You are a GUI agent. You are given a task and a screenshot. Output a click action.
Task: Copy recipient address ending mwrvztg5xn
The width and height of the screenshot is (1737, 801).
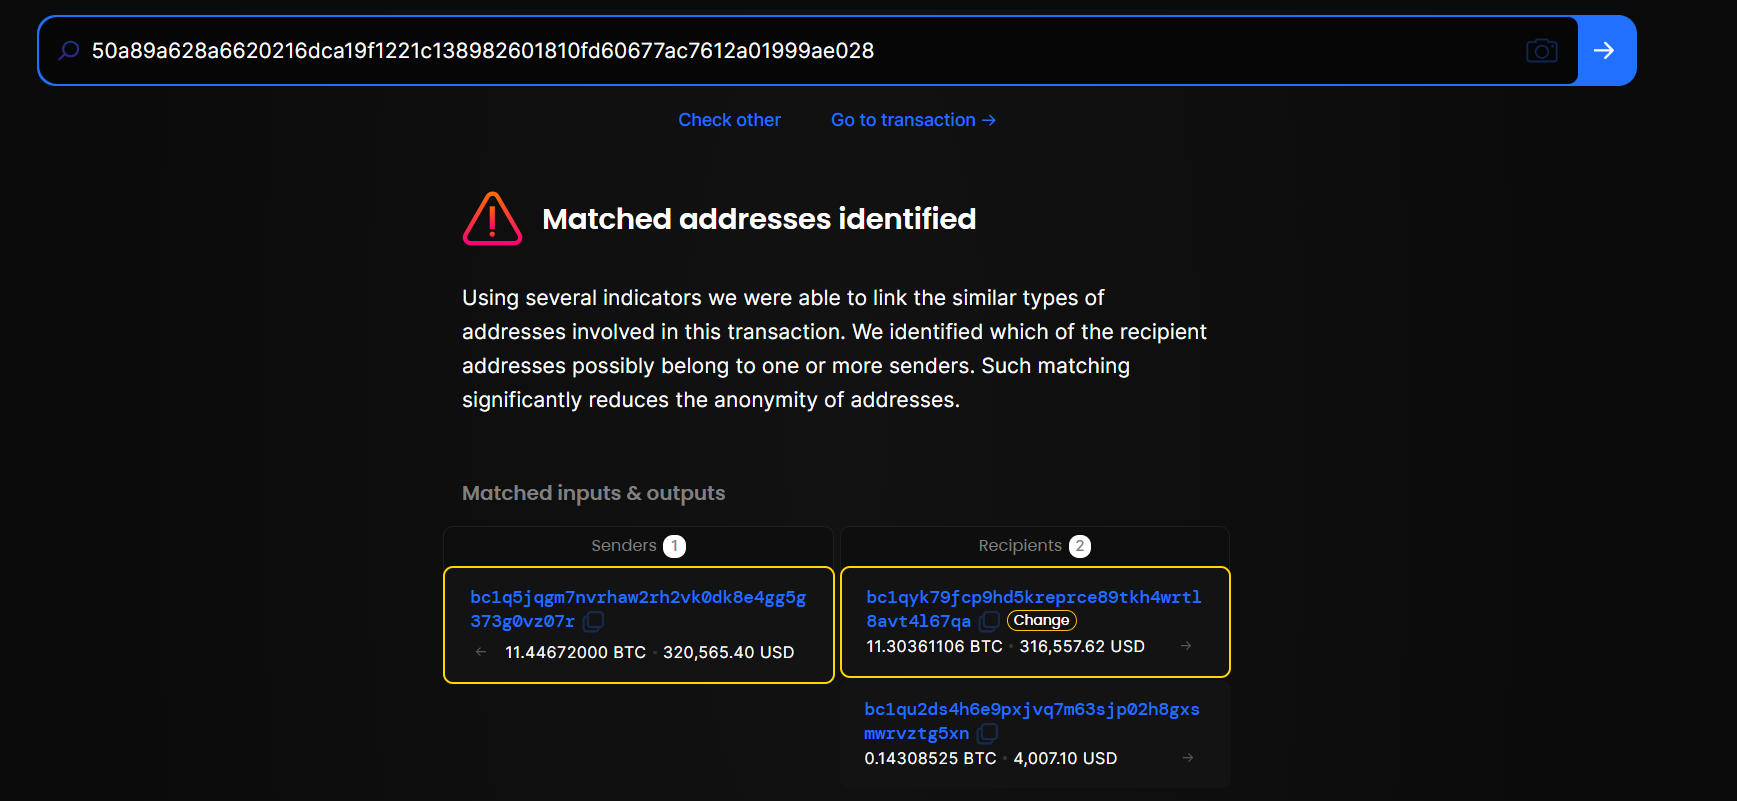coord(988,733)
